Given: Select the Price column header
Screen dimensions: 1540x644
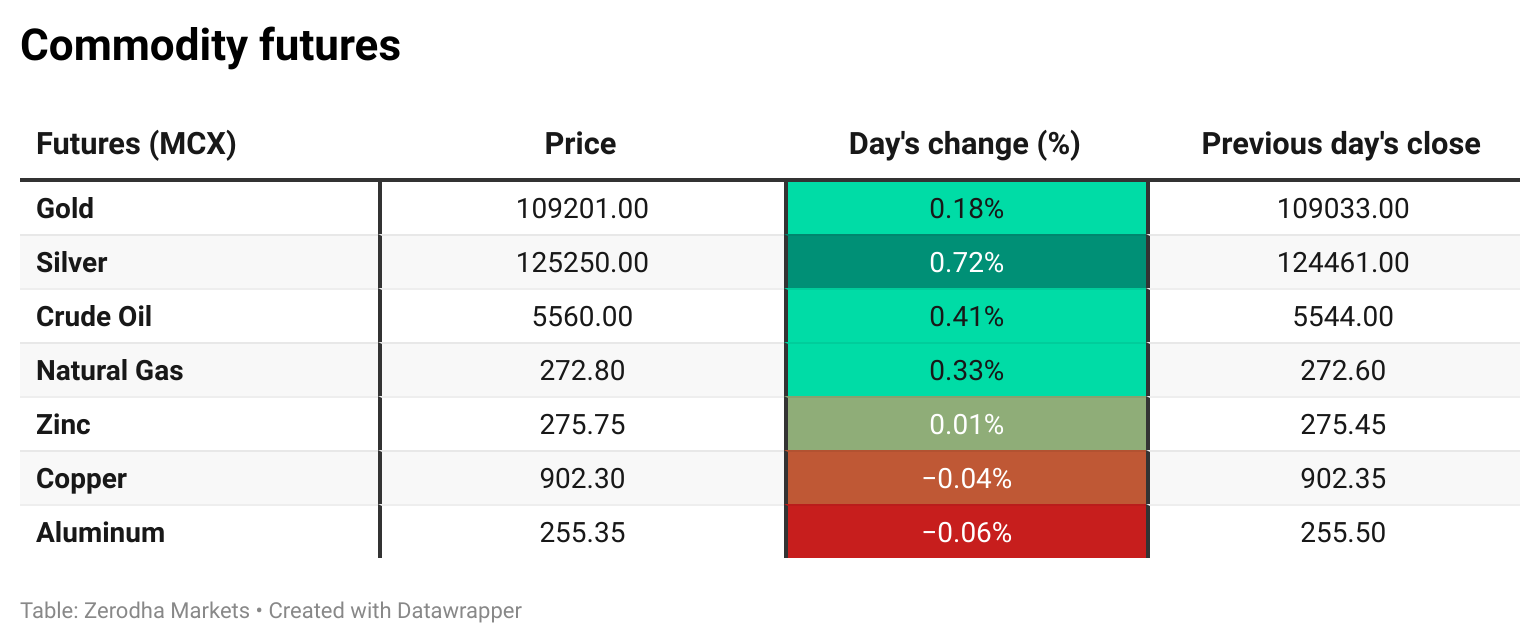Looking at the screenshot, I should coord(580,144).
